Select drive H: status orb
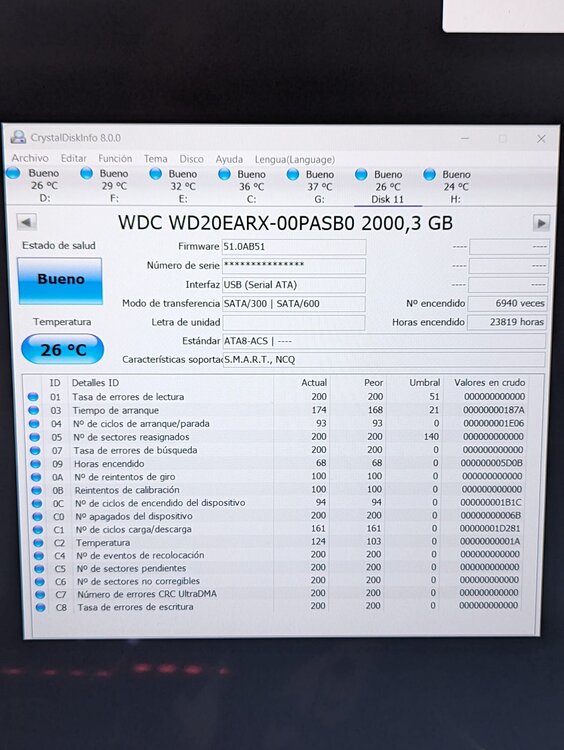Image resolution: width=564 pixels, height=750 pixels. pos(430,175)
